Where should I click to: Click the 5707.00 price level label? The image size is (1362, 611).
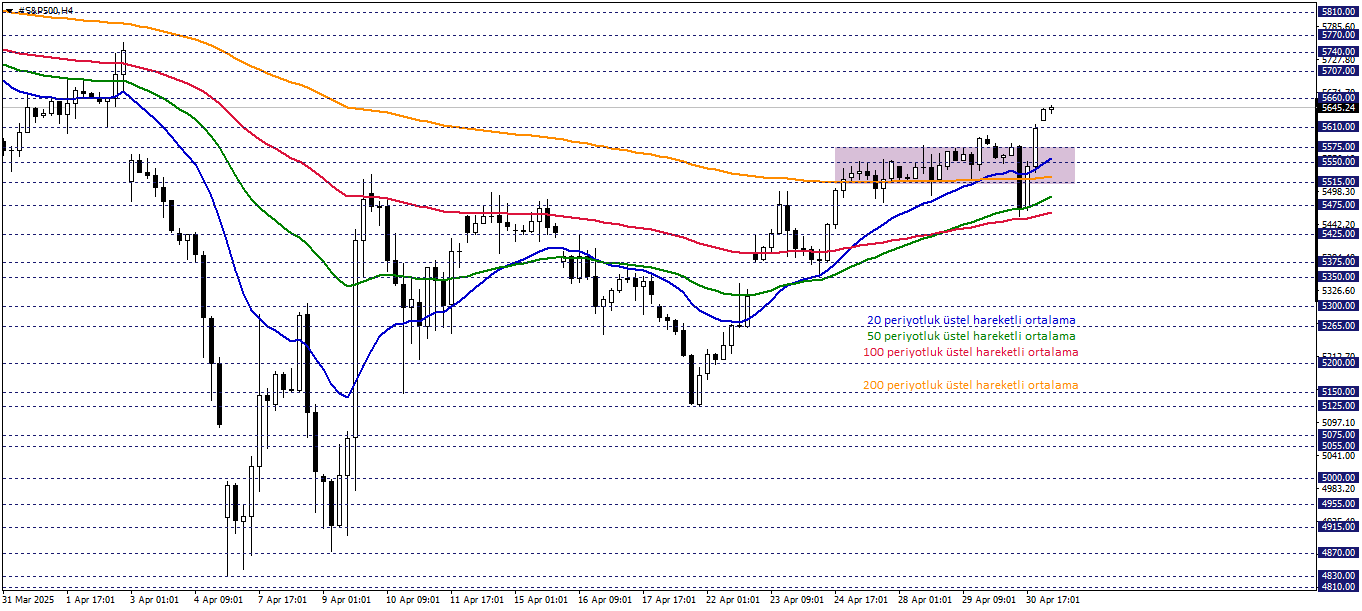(1338, 71)
